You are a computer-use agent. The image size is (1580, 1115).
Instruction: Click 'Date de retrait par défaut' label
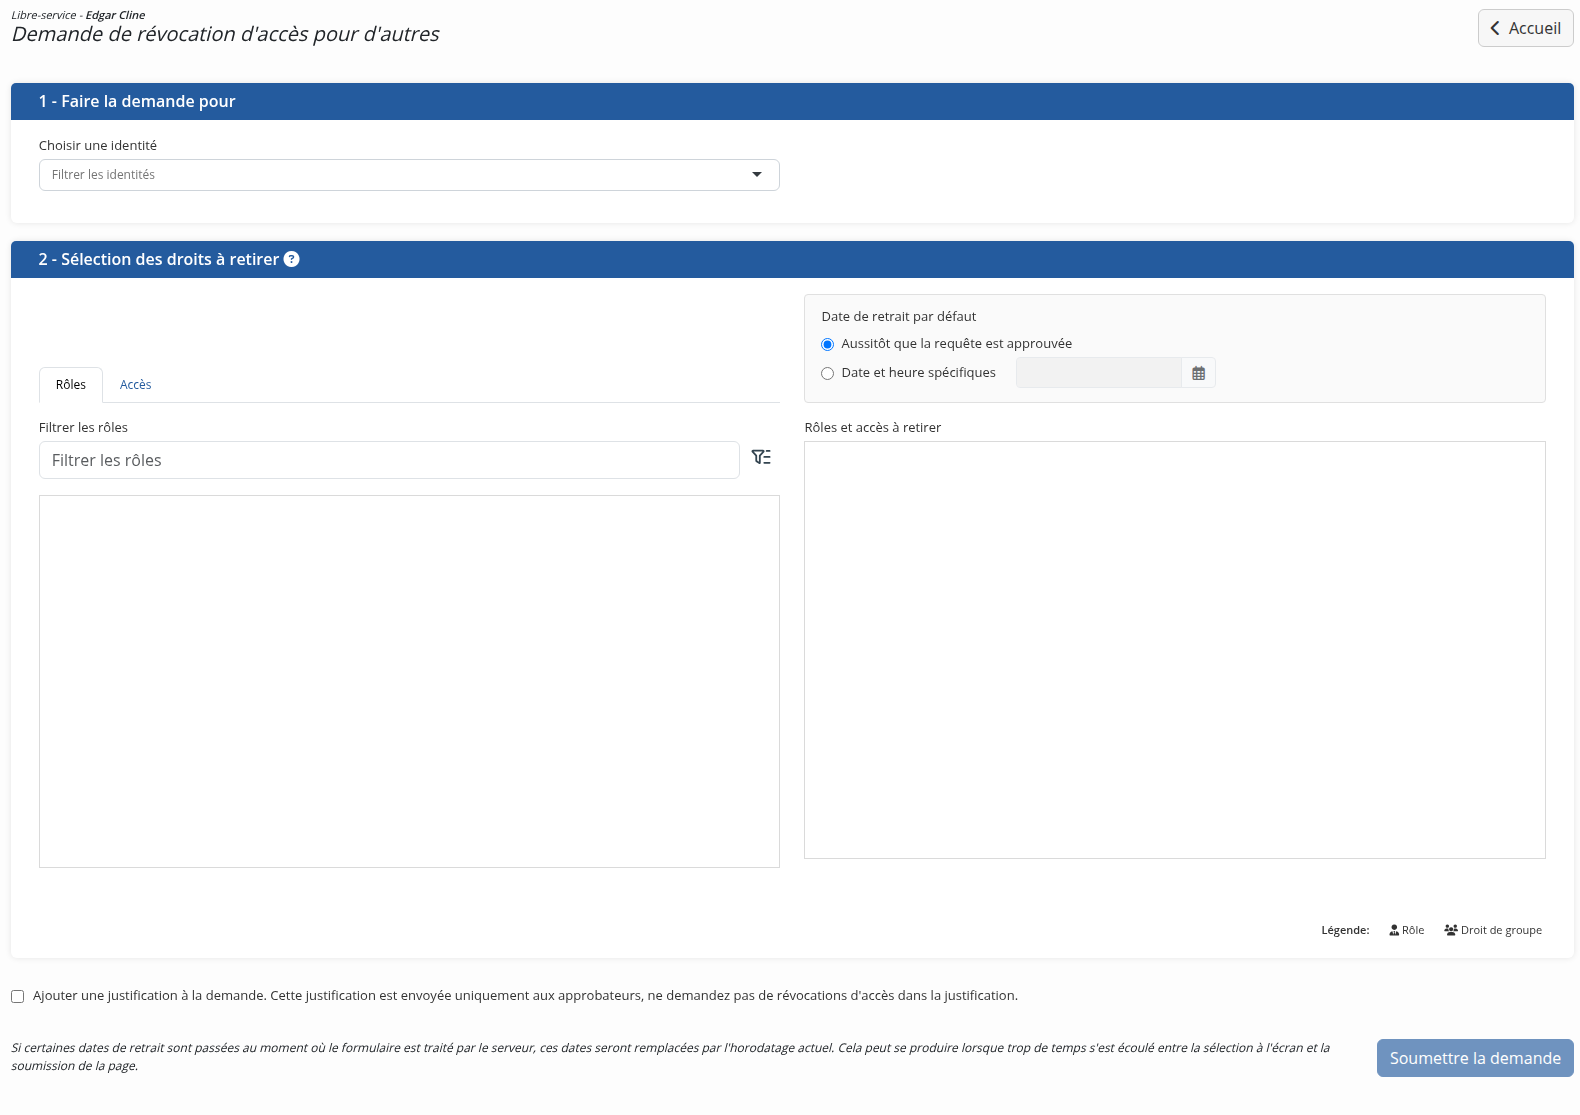898,317
